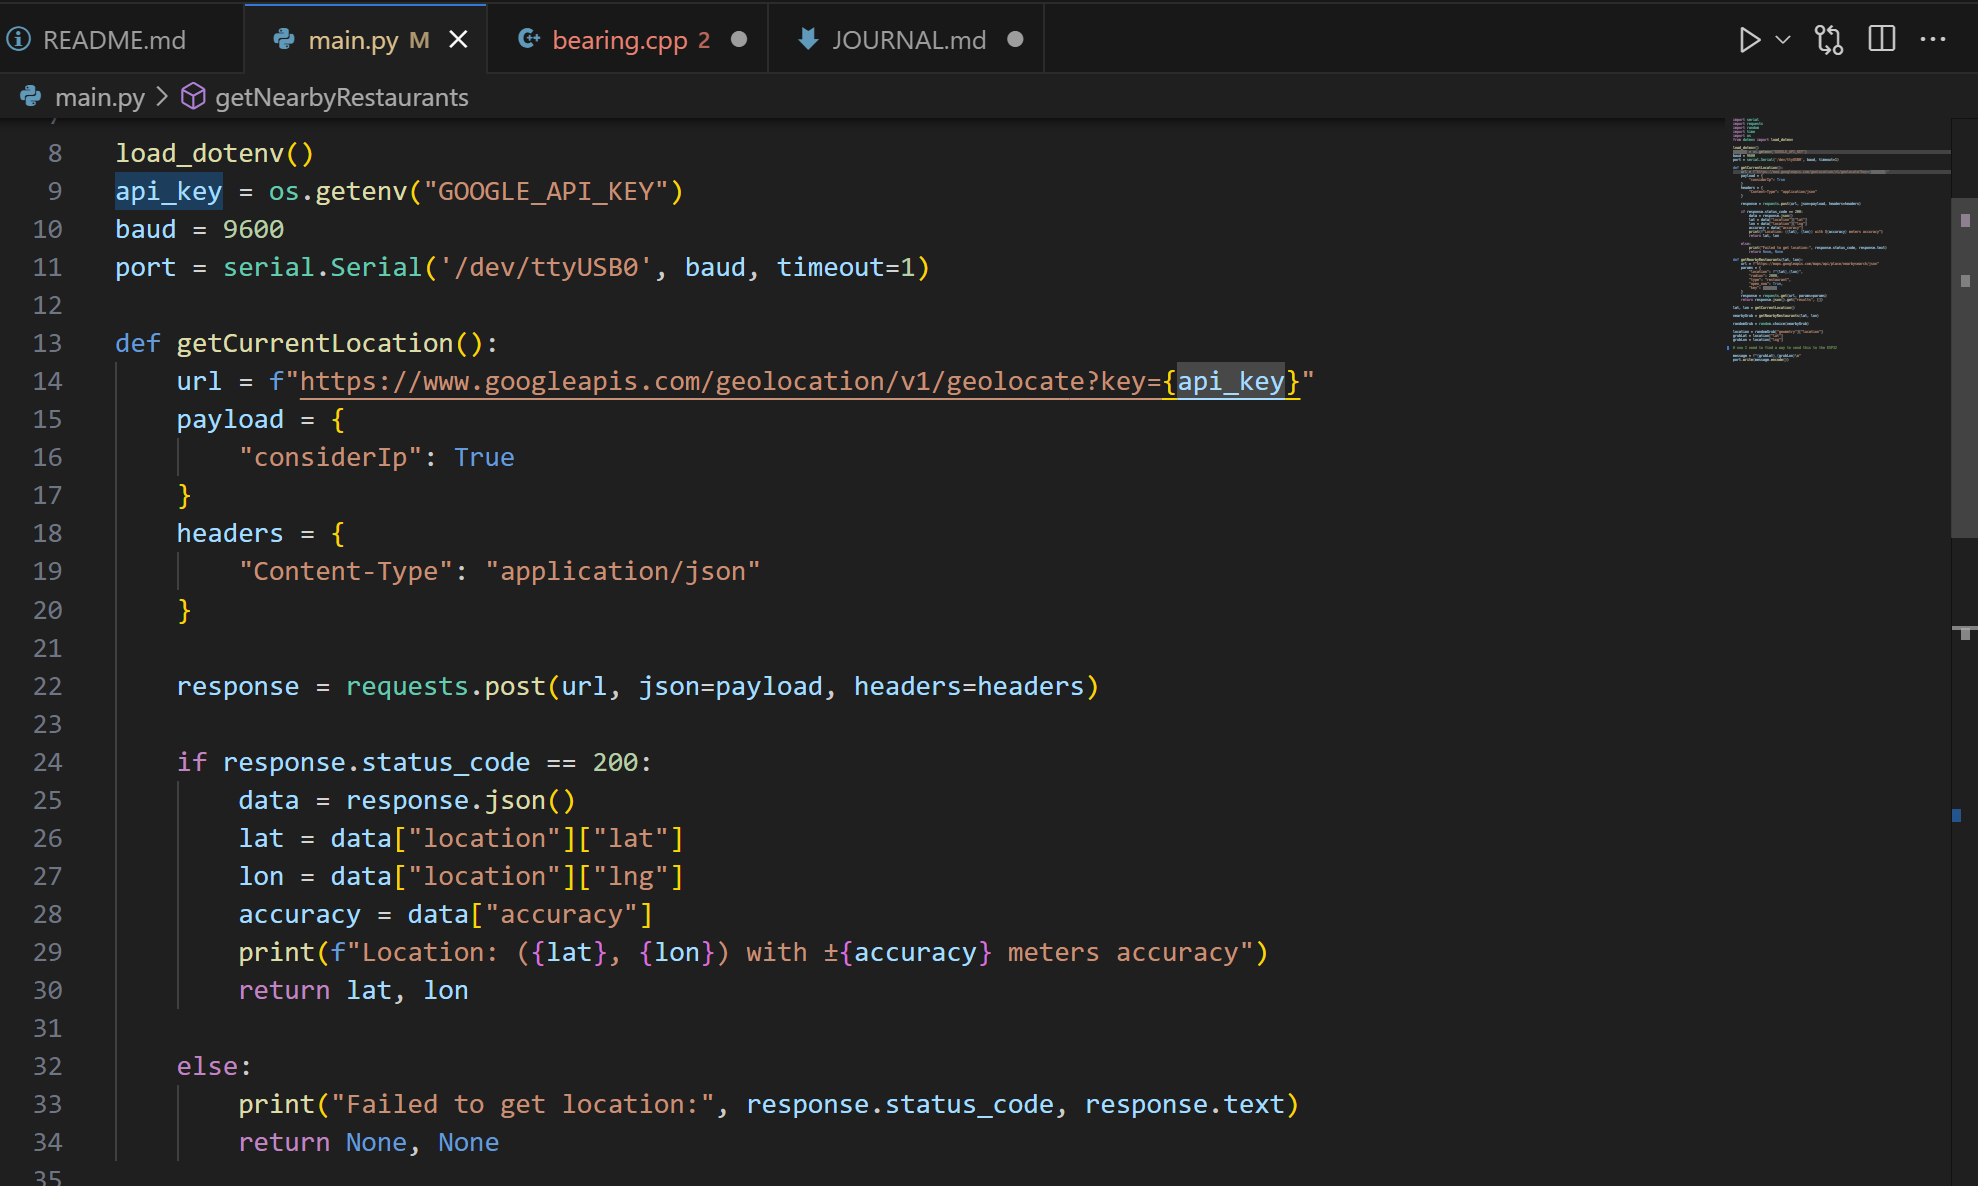Close the main.py tab
Image resolution: width=1978 pixels, height=1186 pixels.
tap(459, 39)
